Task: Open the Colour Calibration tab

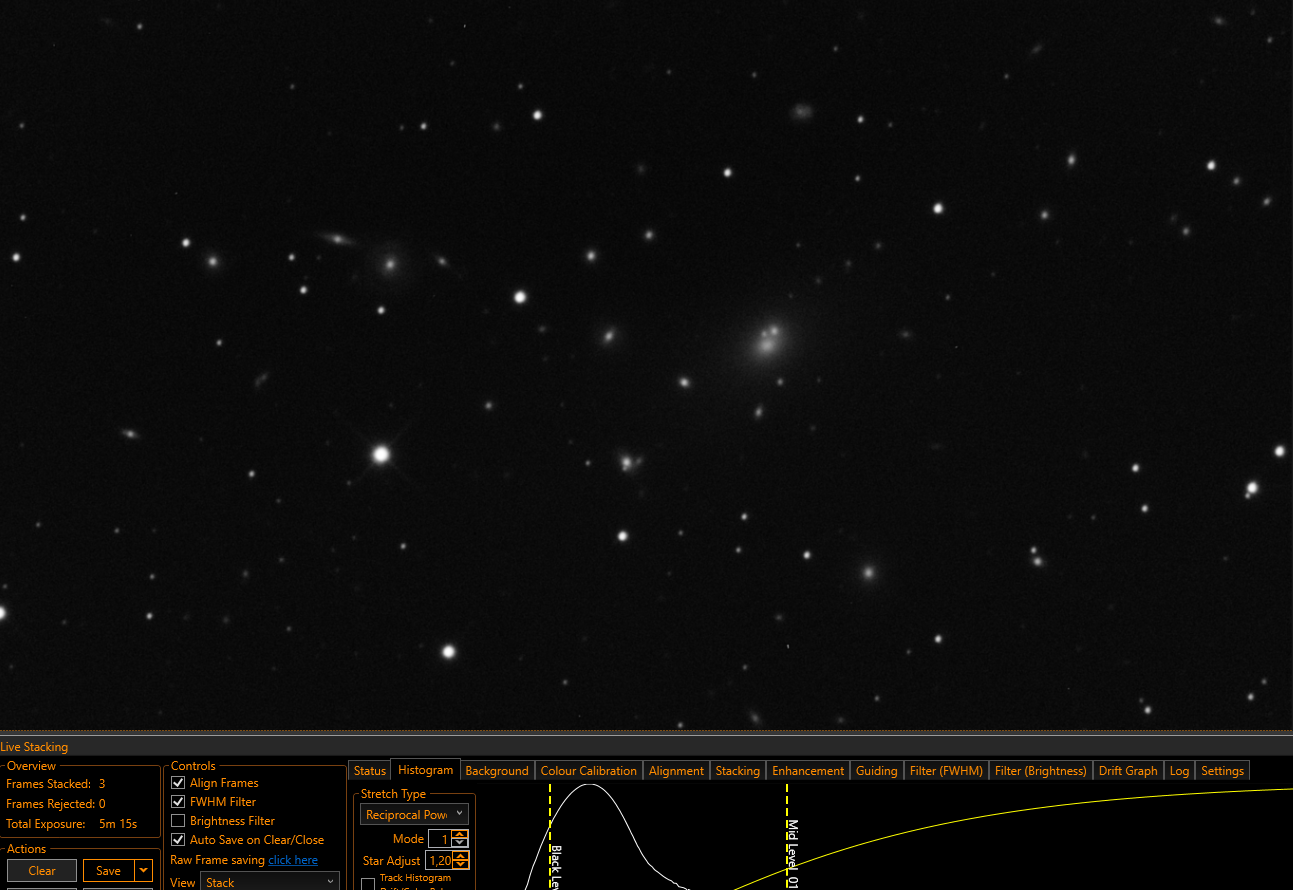Action: (588, 771)
